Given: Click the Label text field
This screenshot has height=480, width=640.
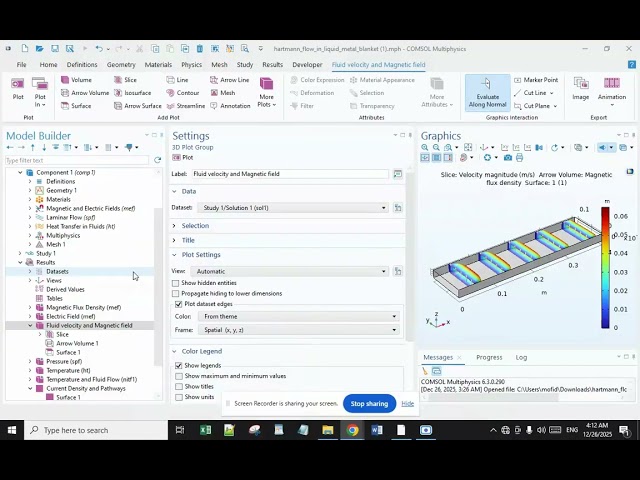Looking at the screenshot, I should 289,174.
